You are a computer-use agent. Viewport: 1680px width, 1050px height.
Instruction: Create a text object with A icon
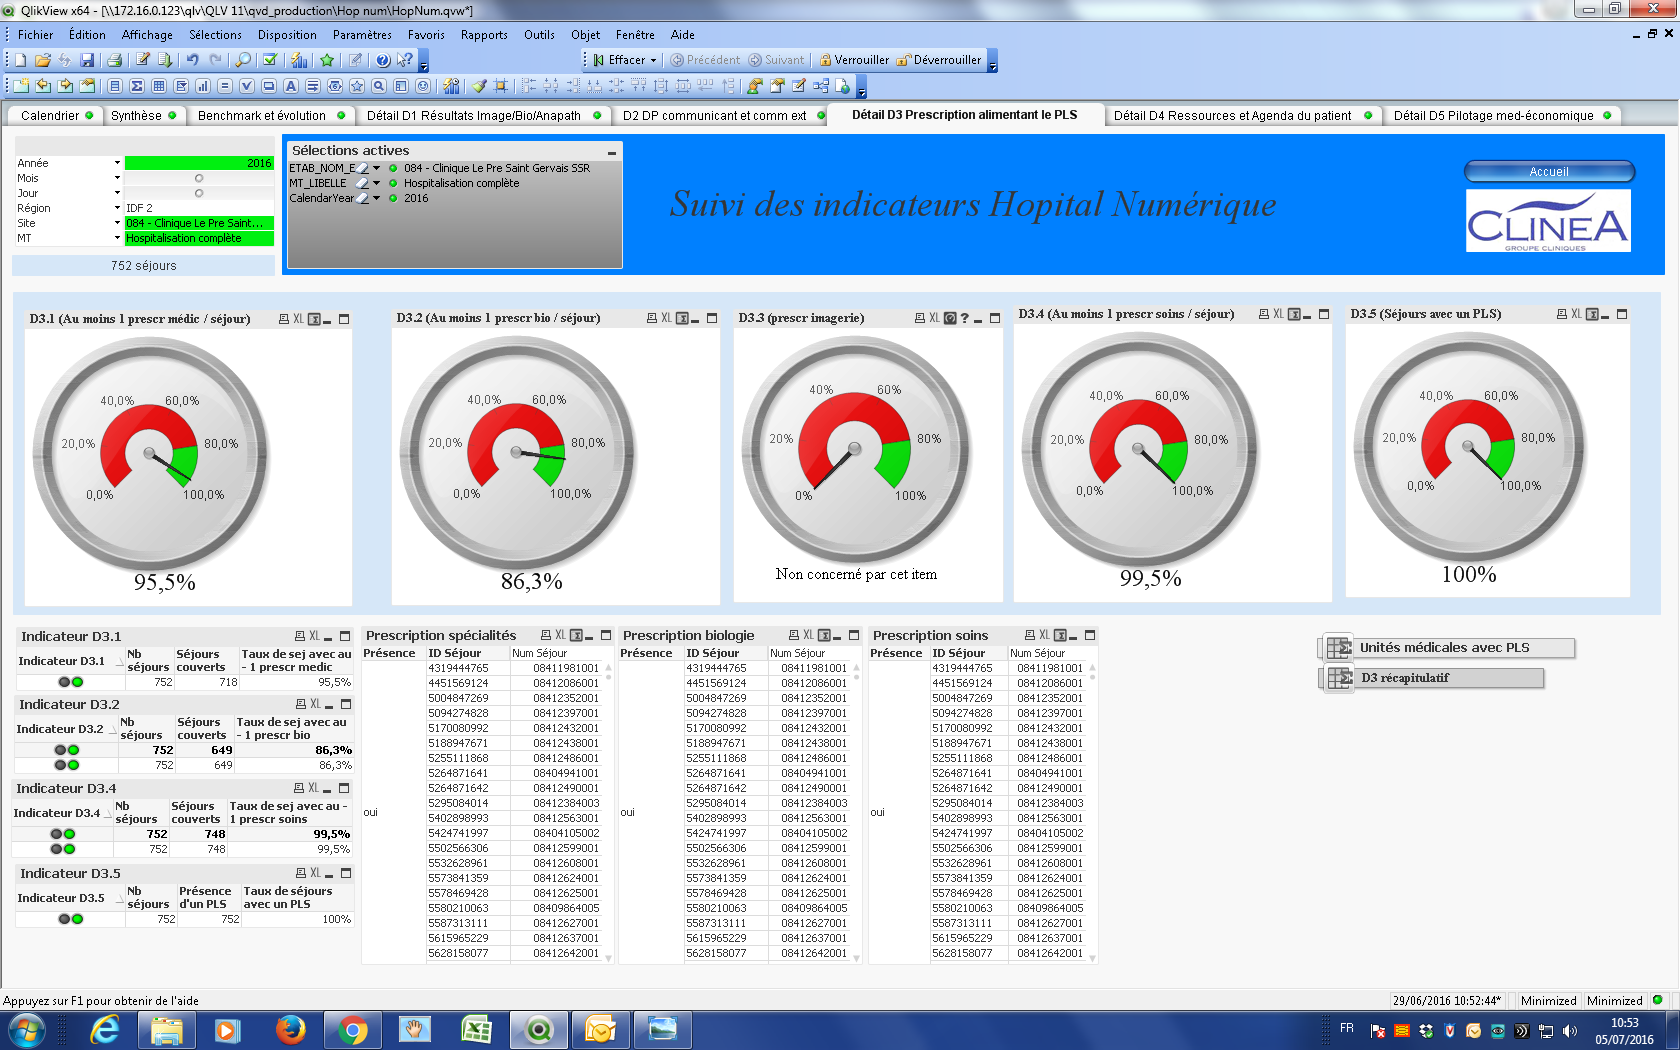point(291,86)
